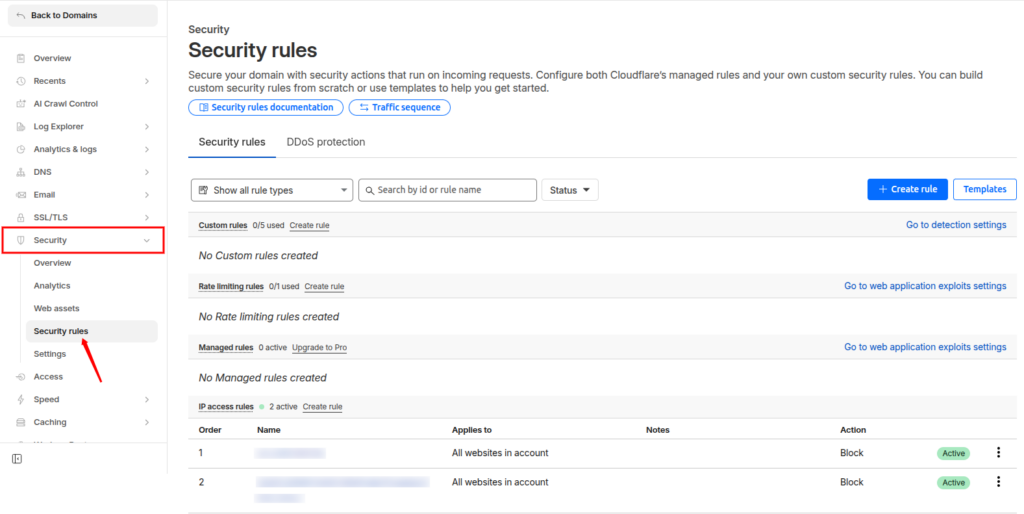Image resolution: width=1024 pixels, height=514 pixels.
Task: Click Back to Domains button
Action: [x=83, y=16]
